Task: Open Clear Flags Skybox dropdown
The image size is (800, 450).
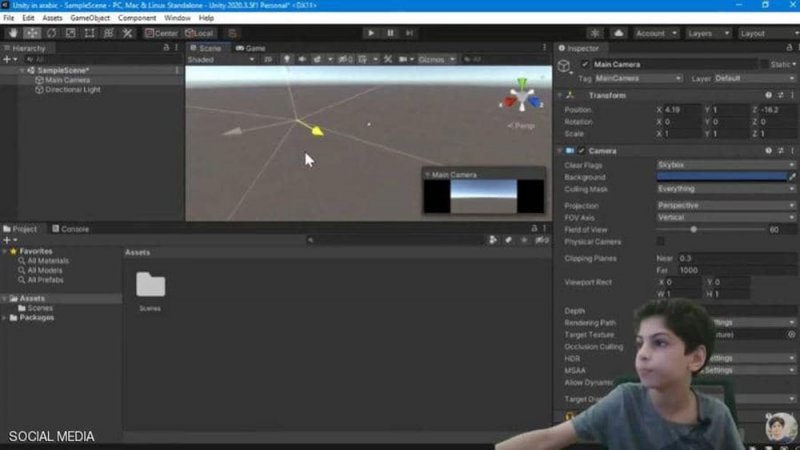Action: coord(726,165)
